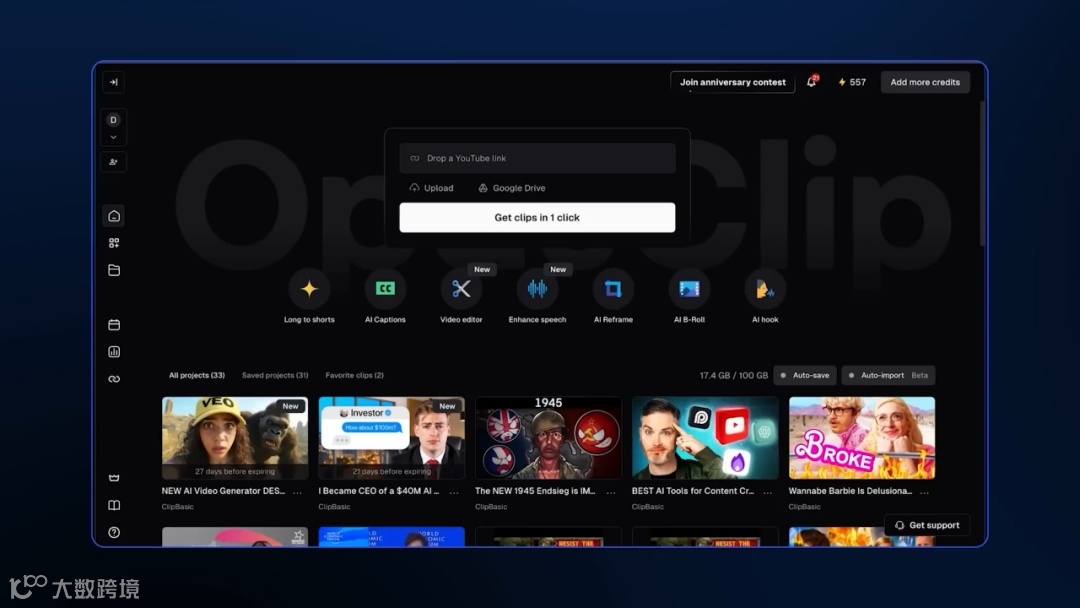
Task: Open the AI Captions tool
Action: click(x=385, y=296)
